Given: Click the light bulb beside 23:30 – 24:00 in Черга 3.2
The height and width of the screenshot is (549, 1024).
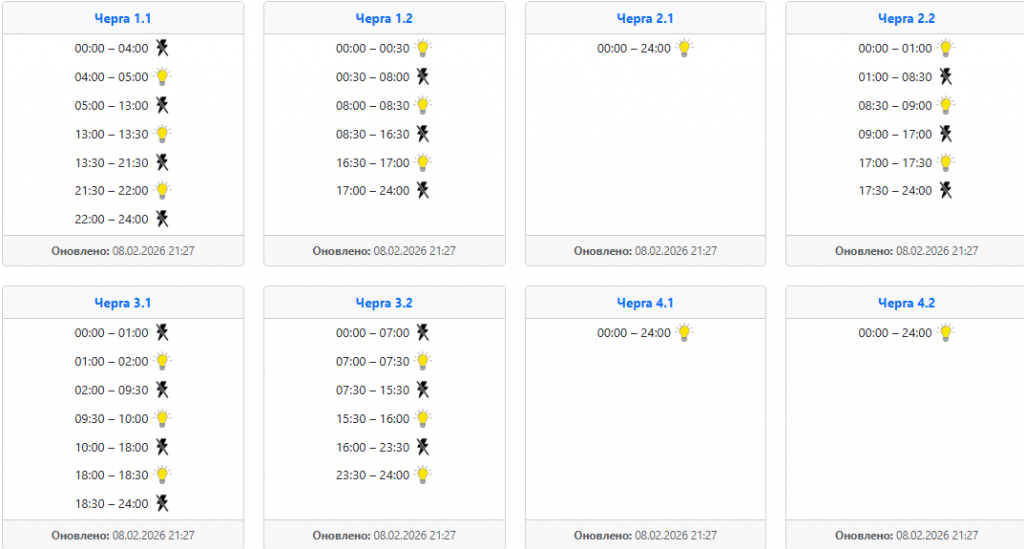Looking at the screenshot, I should 423,475.
